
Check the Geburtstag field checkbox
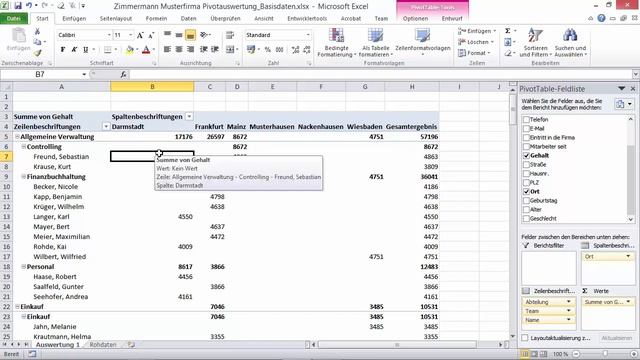[526, 200]
